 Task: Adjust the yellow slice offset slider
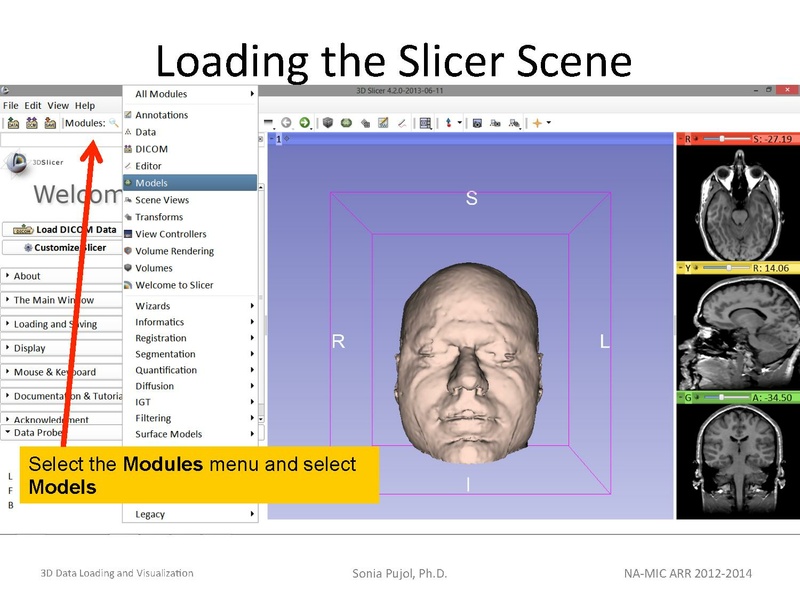point(727,268)
